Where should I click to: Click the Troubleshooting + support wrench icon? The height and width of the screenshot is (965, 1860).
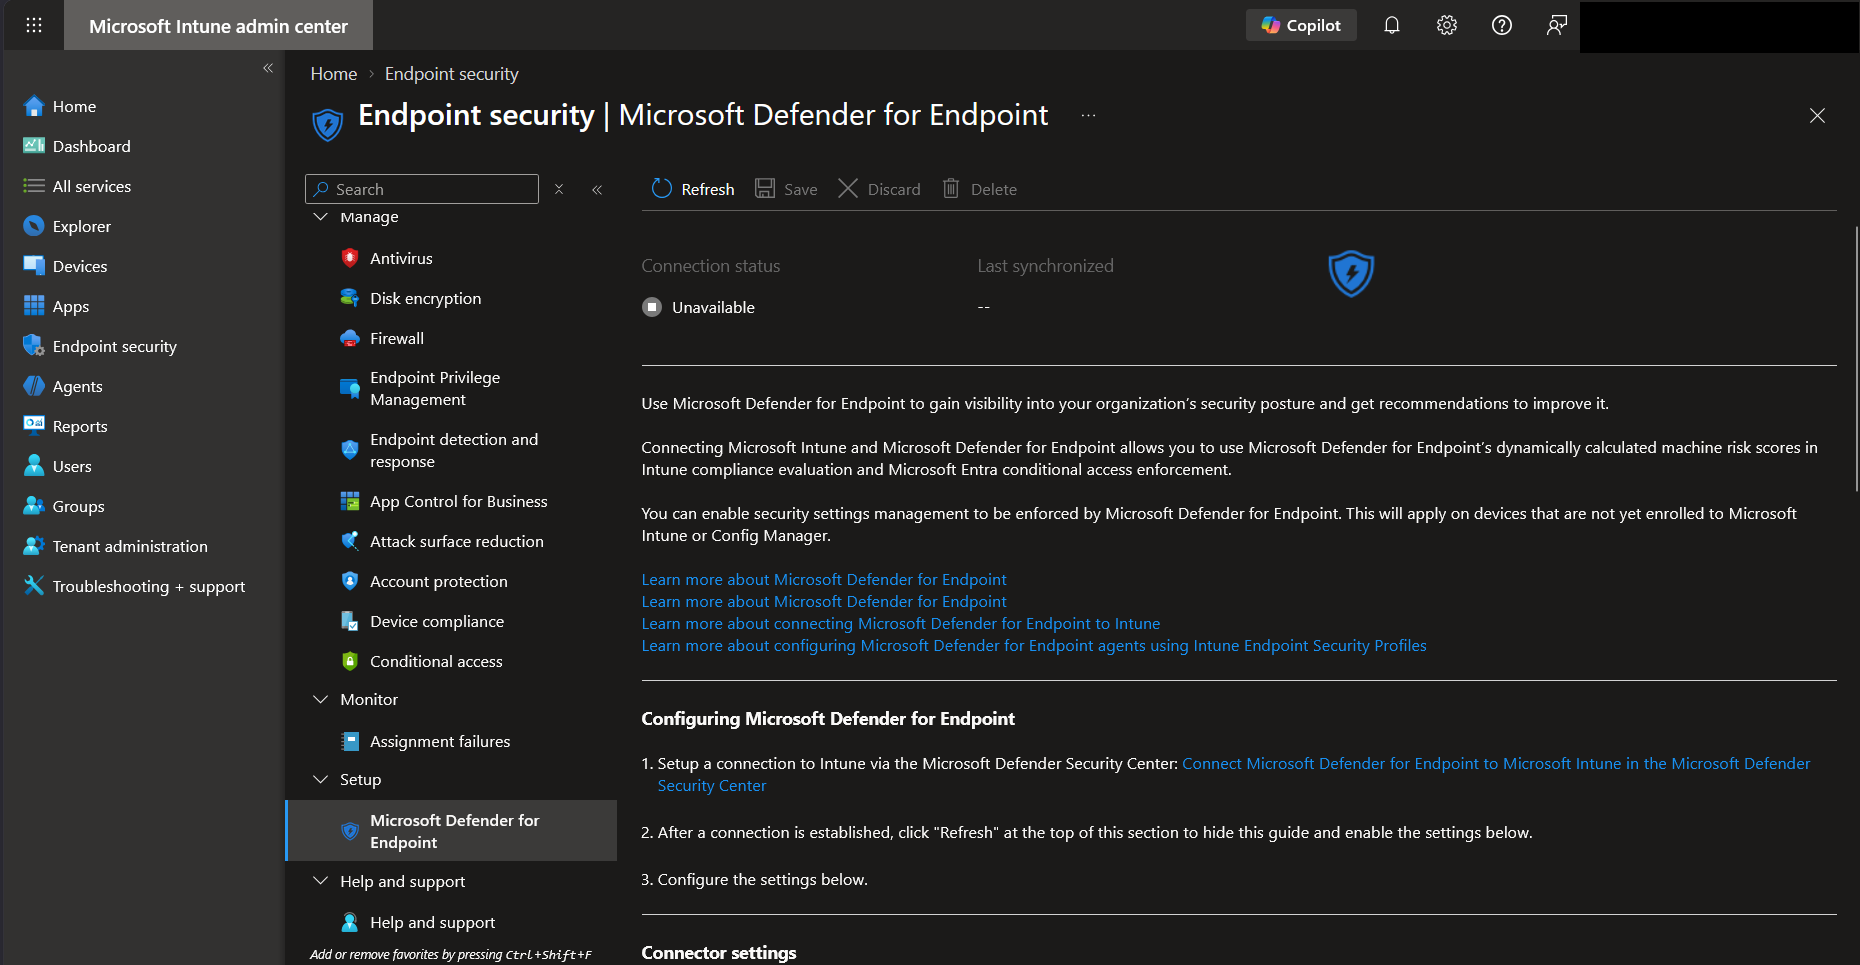pyautogui.click(x=34, y=586)
